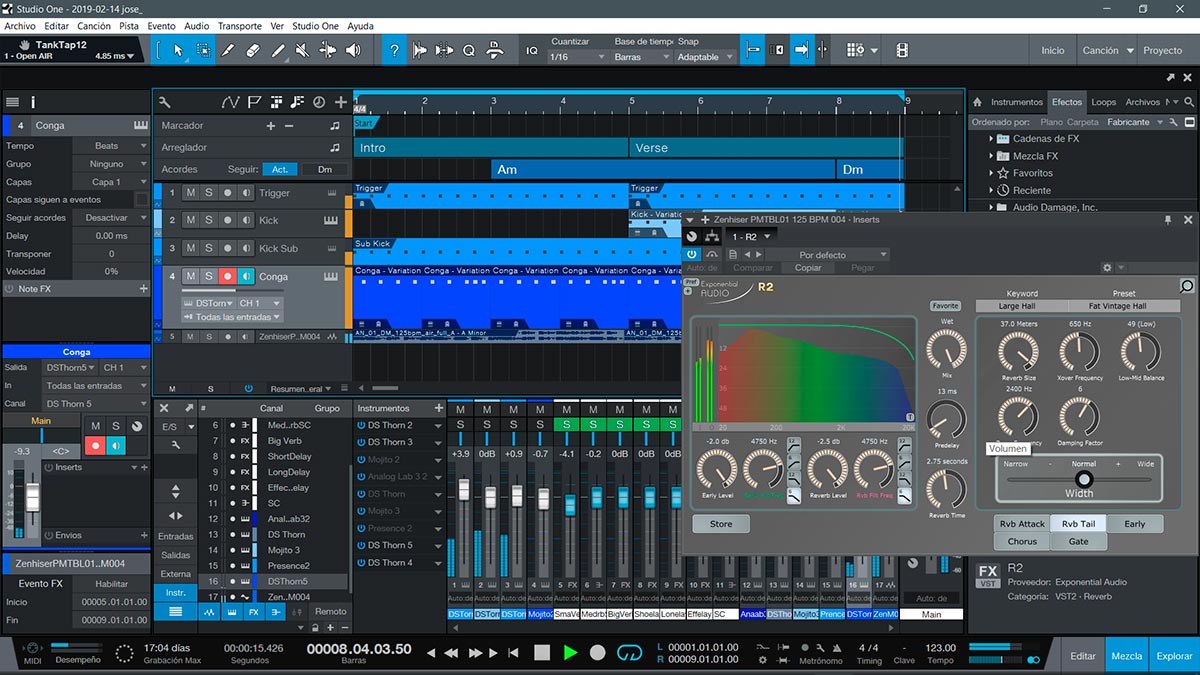Switch to the Efectos browser tab
Image resolution: width=1200 pixels, height=675 pixels.
(1067, 102)
